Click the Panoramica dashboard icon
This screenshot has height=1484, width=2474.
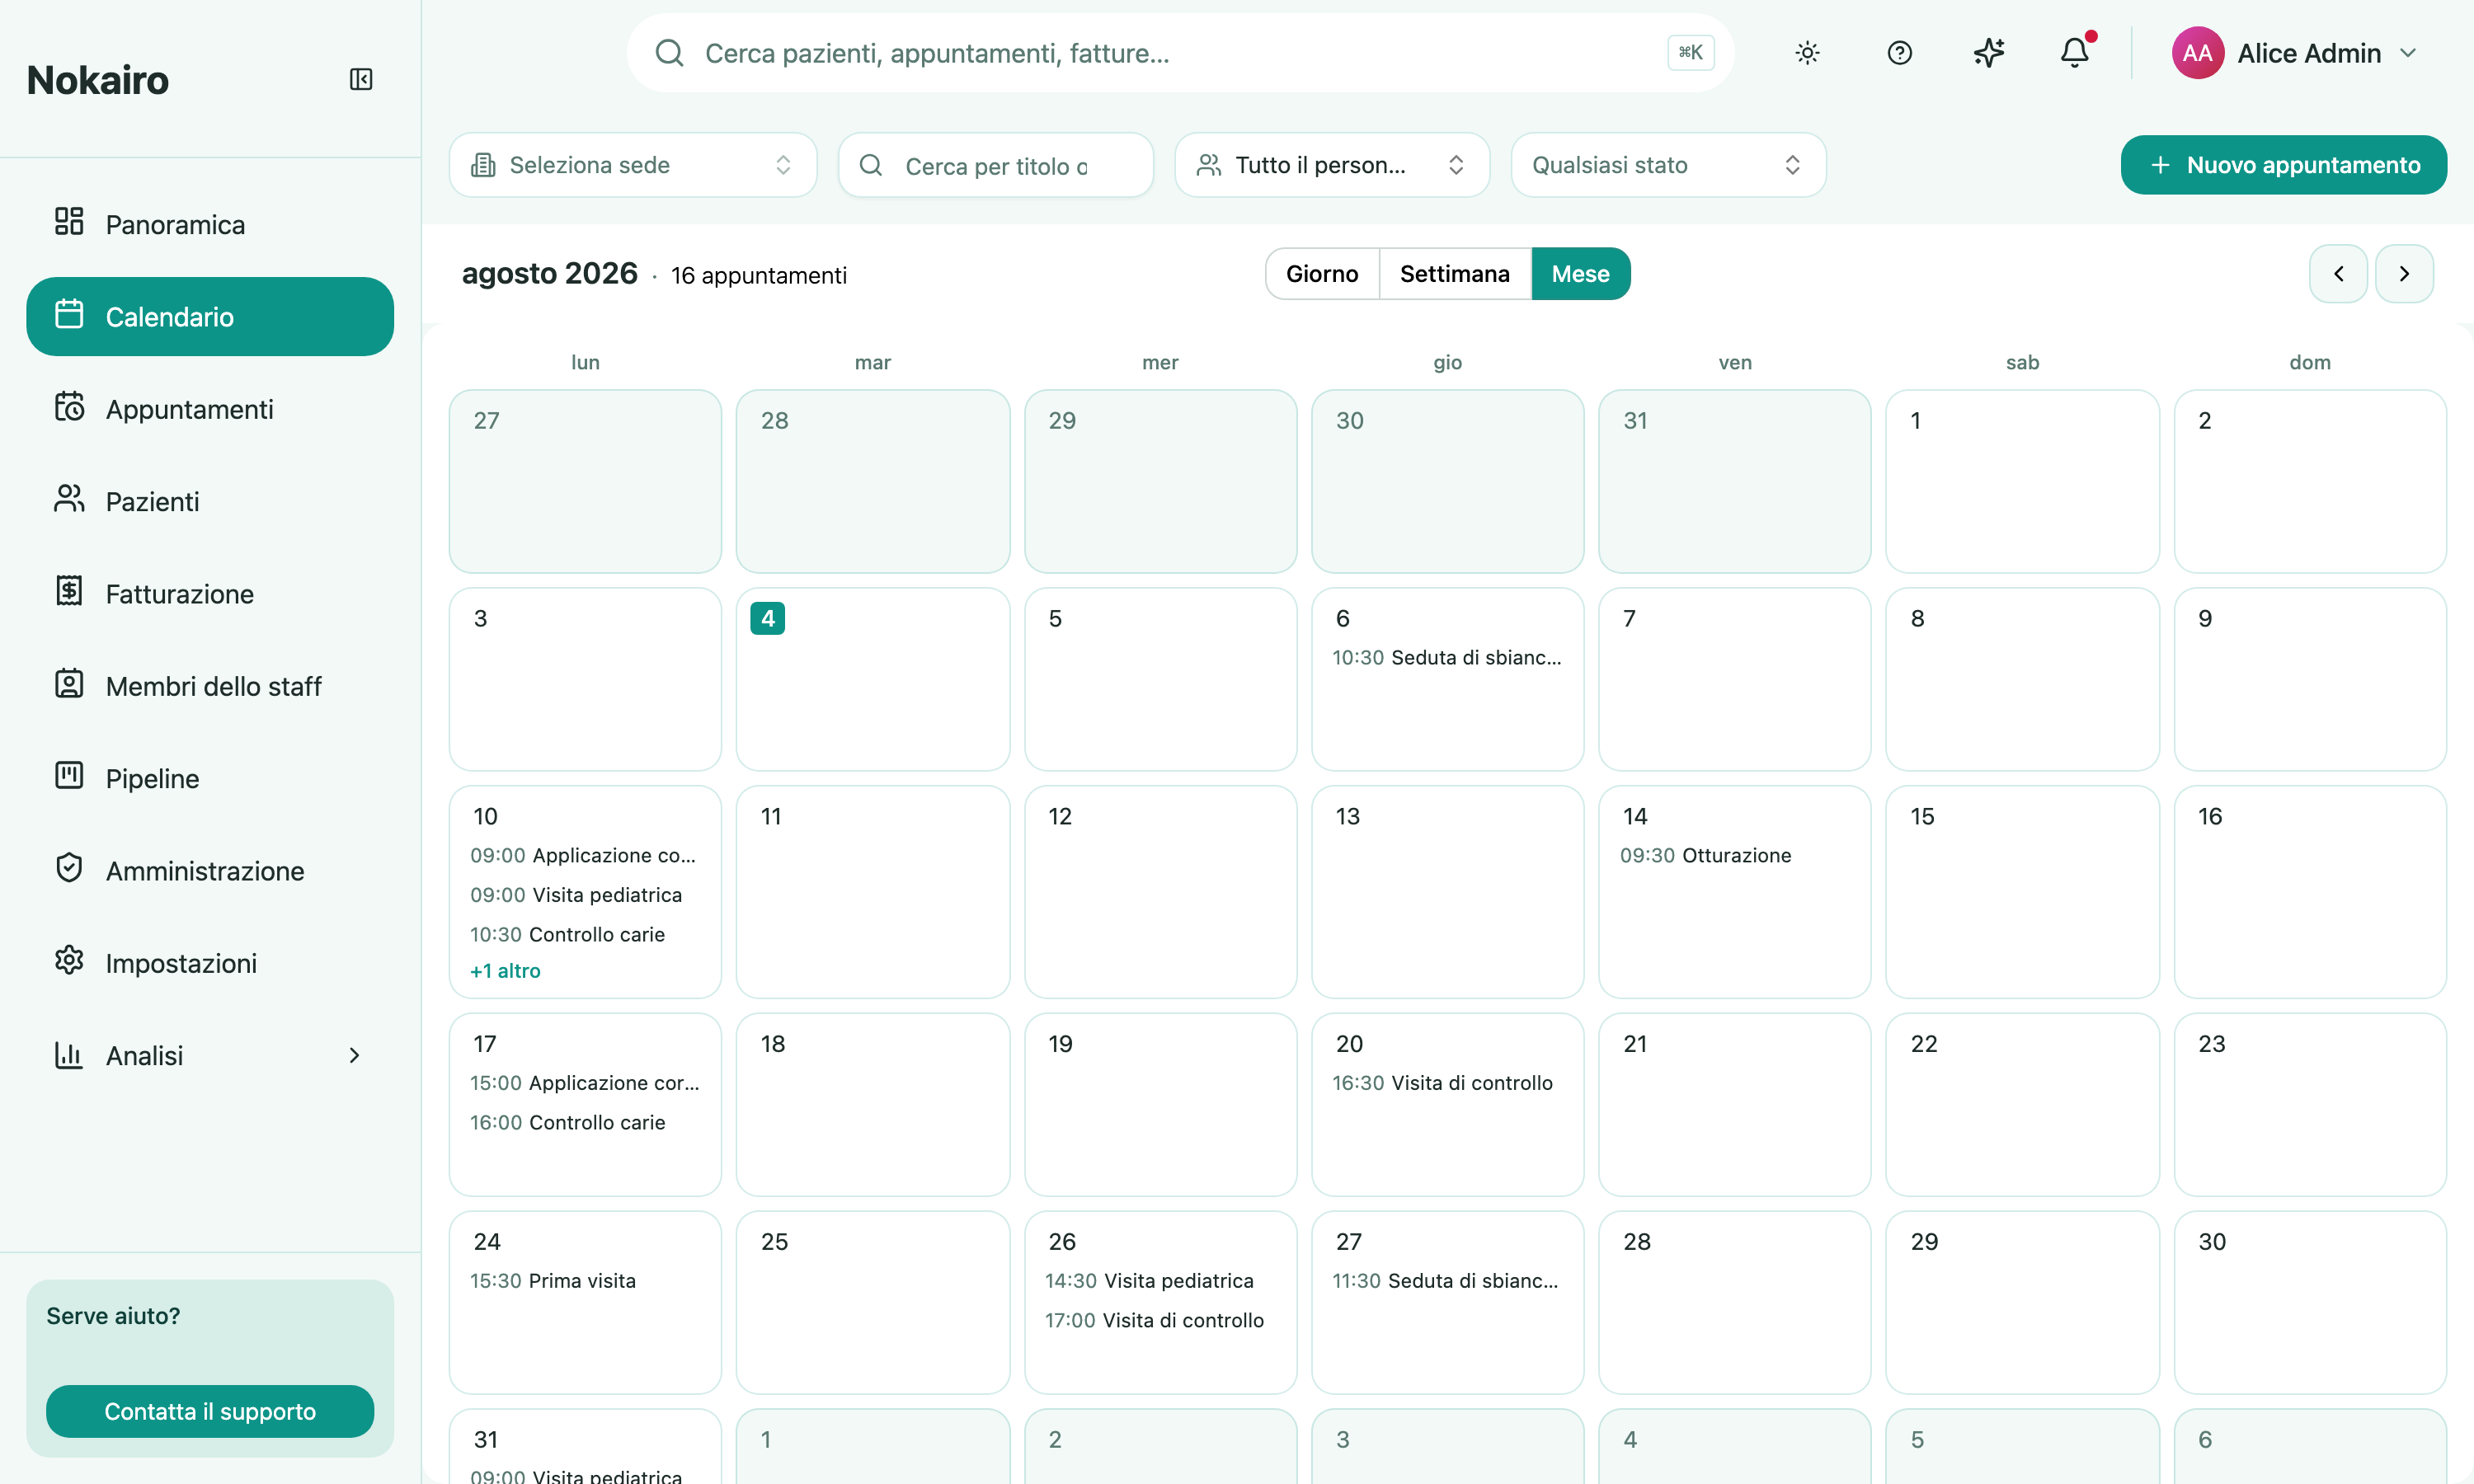coord(69,222)
